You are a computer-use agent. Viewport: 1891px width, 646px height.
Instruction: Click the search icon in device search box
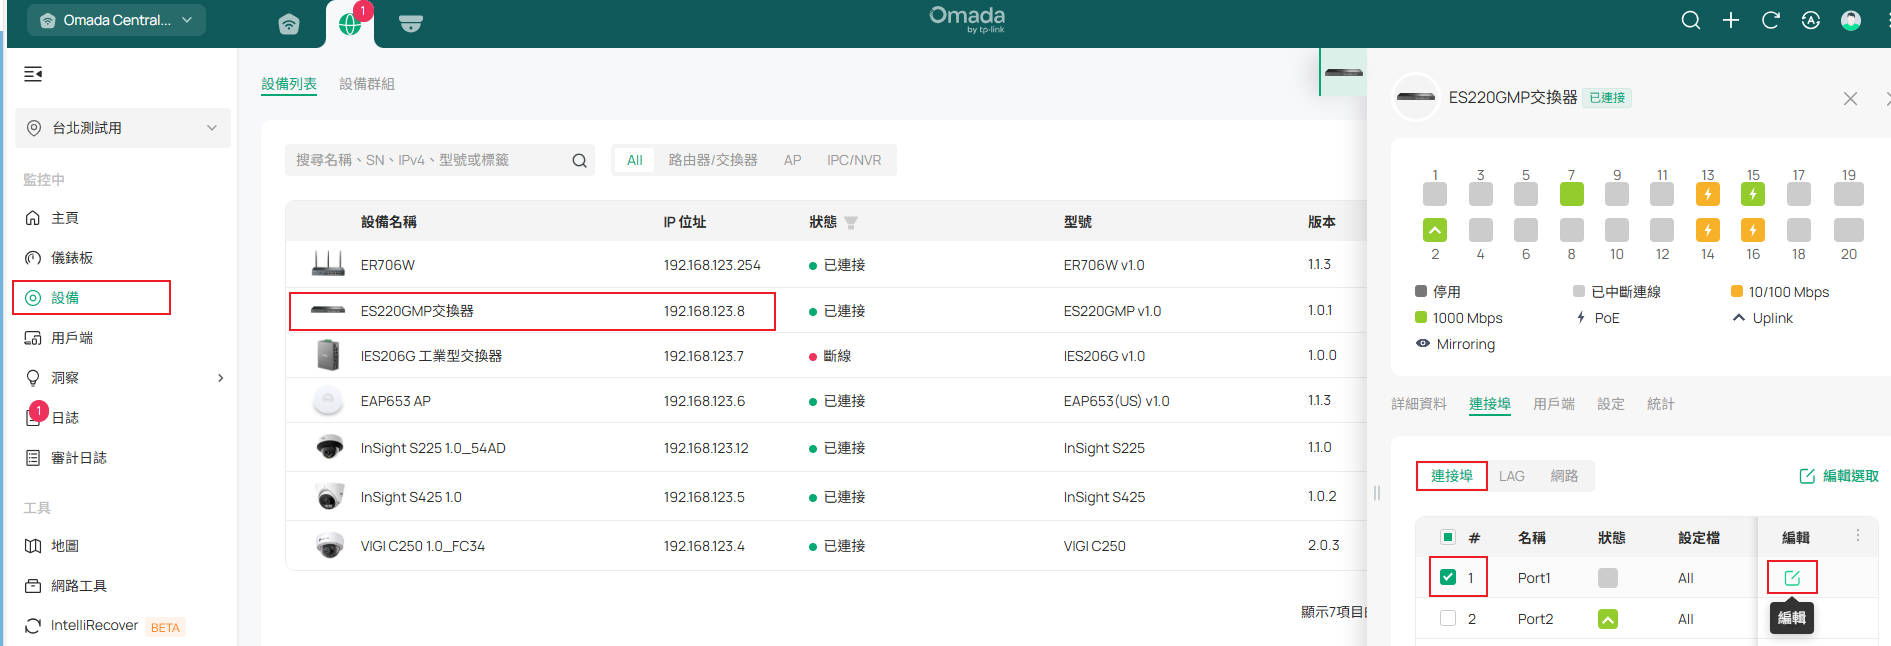click(579, 160)
